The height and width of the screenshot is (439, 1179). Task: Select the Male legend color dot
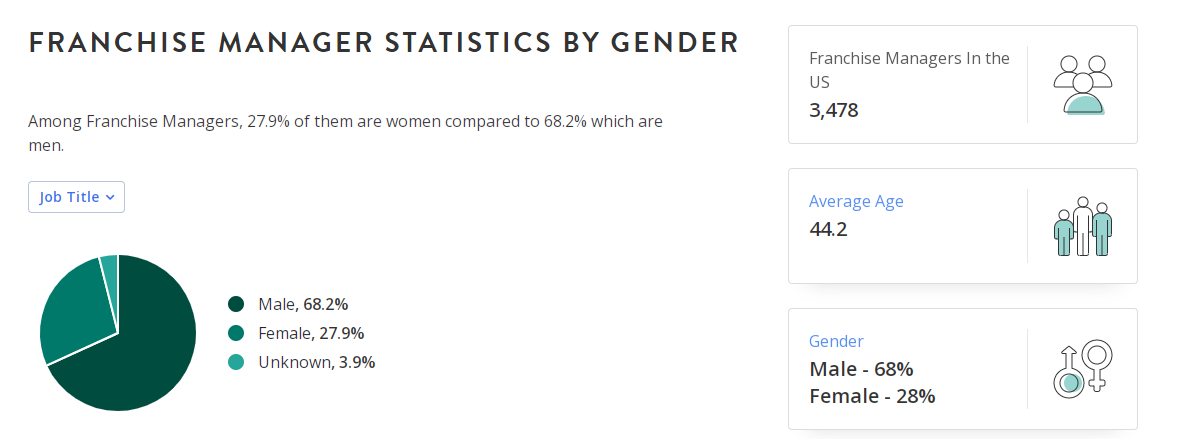coord(236,304)
